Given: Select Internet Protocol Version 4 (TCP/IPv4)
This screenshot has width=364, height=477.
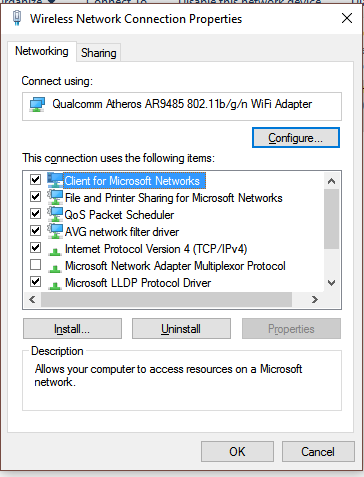Looking at the screenshot, I should [156, 249].
